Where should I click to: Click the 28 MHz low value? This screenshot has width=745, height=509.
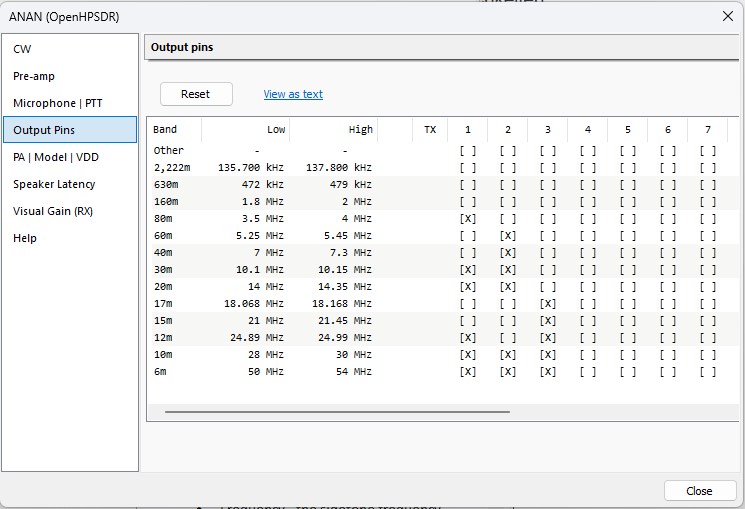click(x=266, y=355)
